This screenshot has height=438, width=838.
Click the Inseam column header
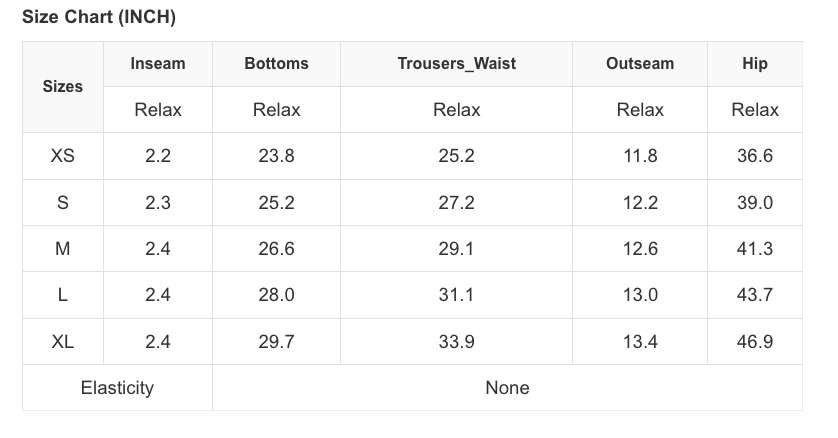(x=158, y=64)
